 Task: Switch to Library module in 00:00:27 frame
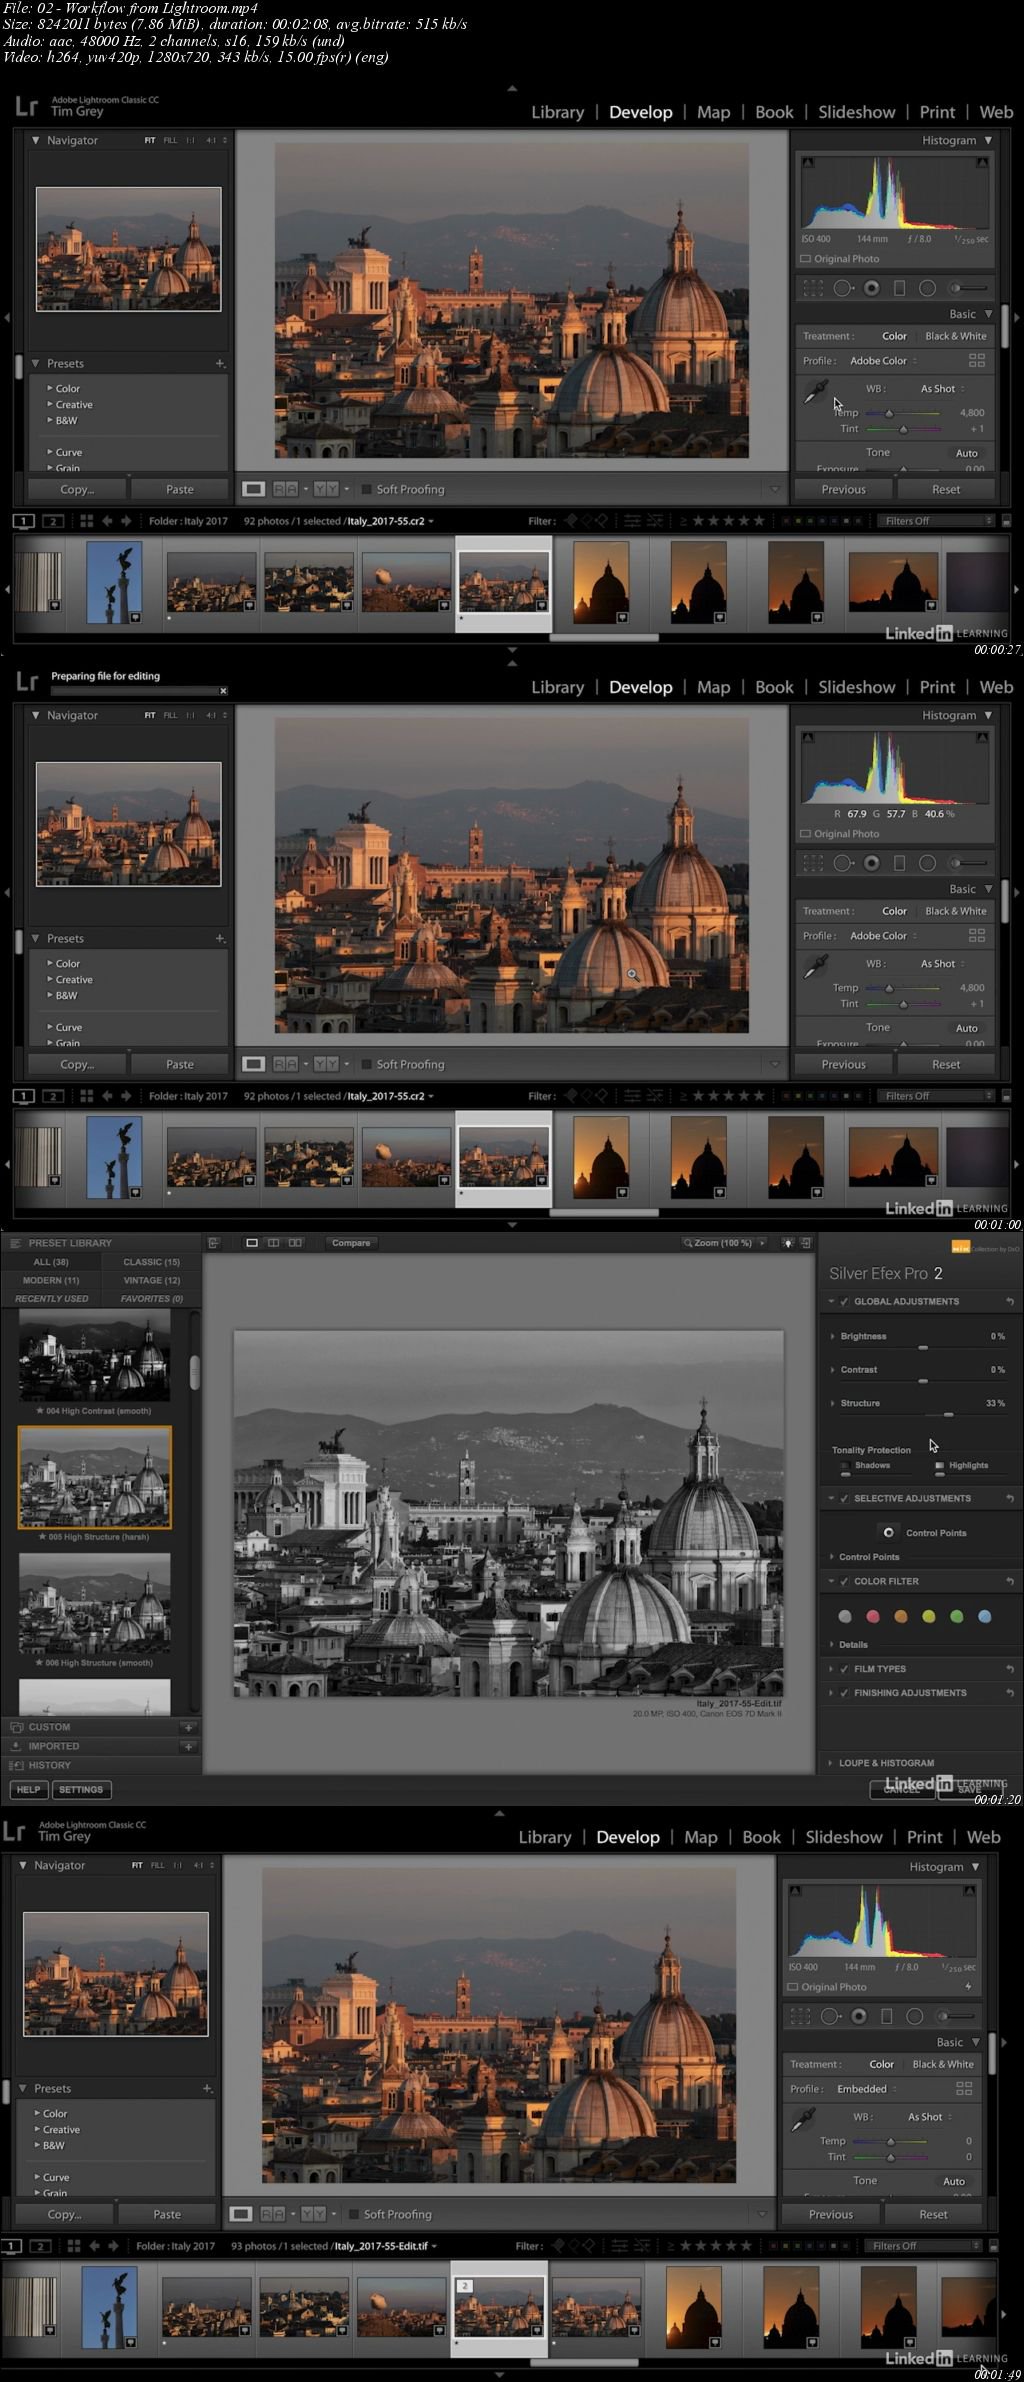(x=557, y=112)
